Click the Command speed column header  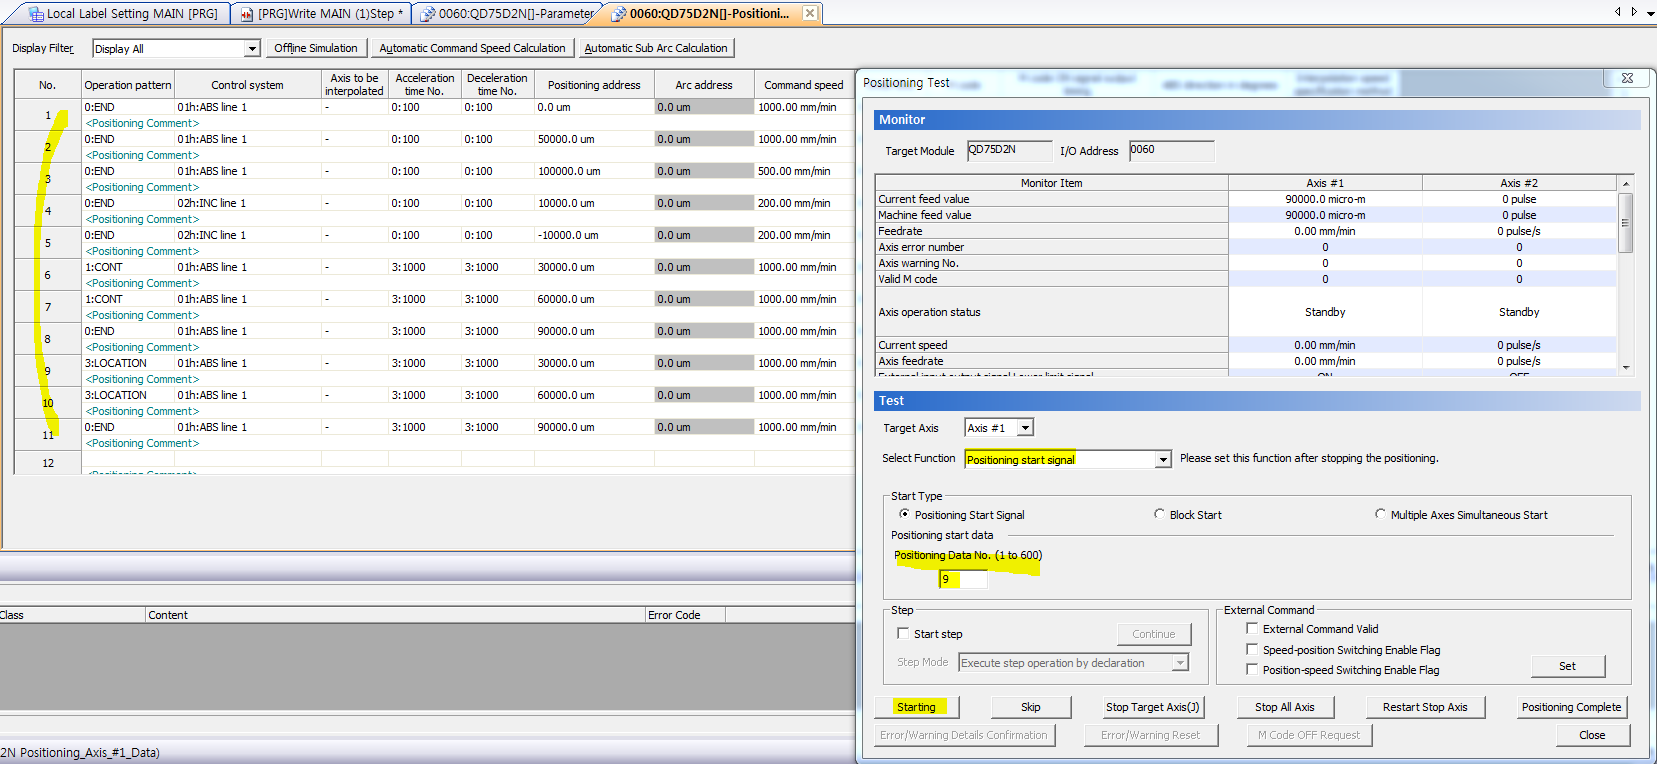click(804, 85)
